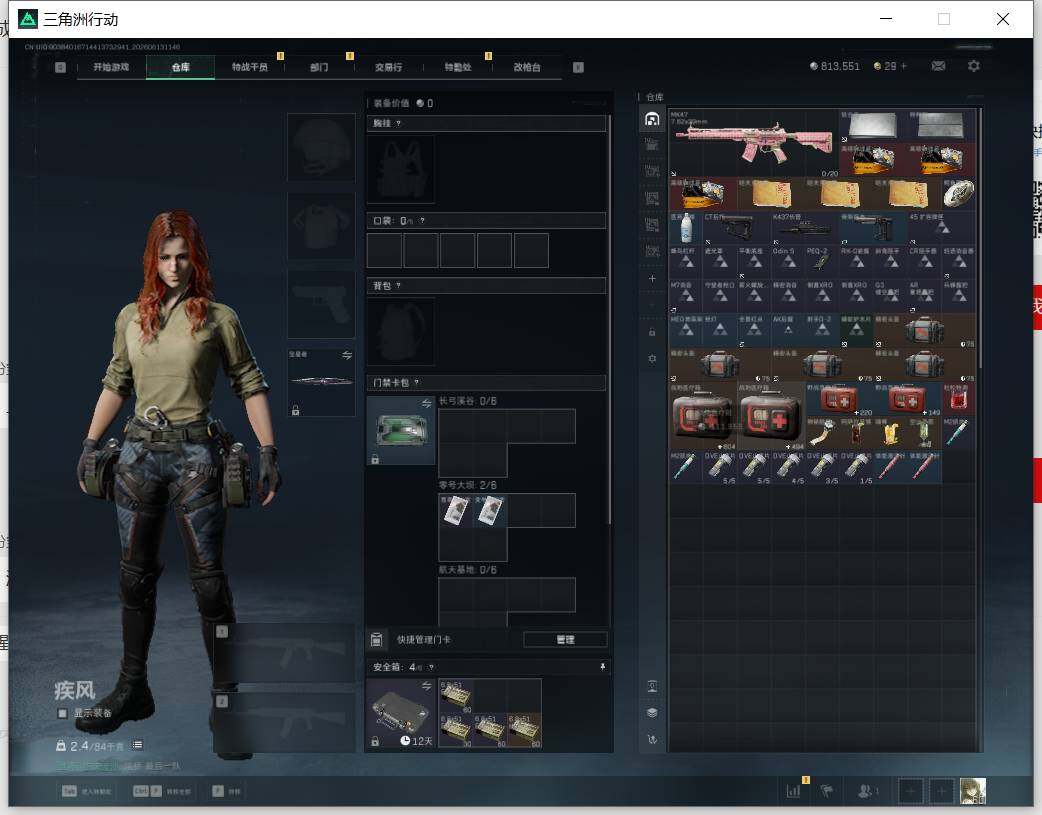Image resolution: width=1042 pixels, height=815 pixels.
Task: Show help for 背包 section
Action: point(398,286)
